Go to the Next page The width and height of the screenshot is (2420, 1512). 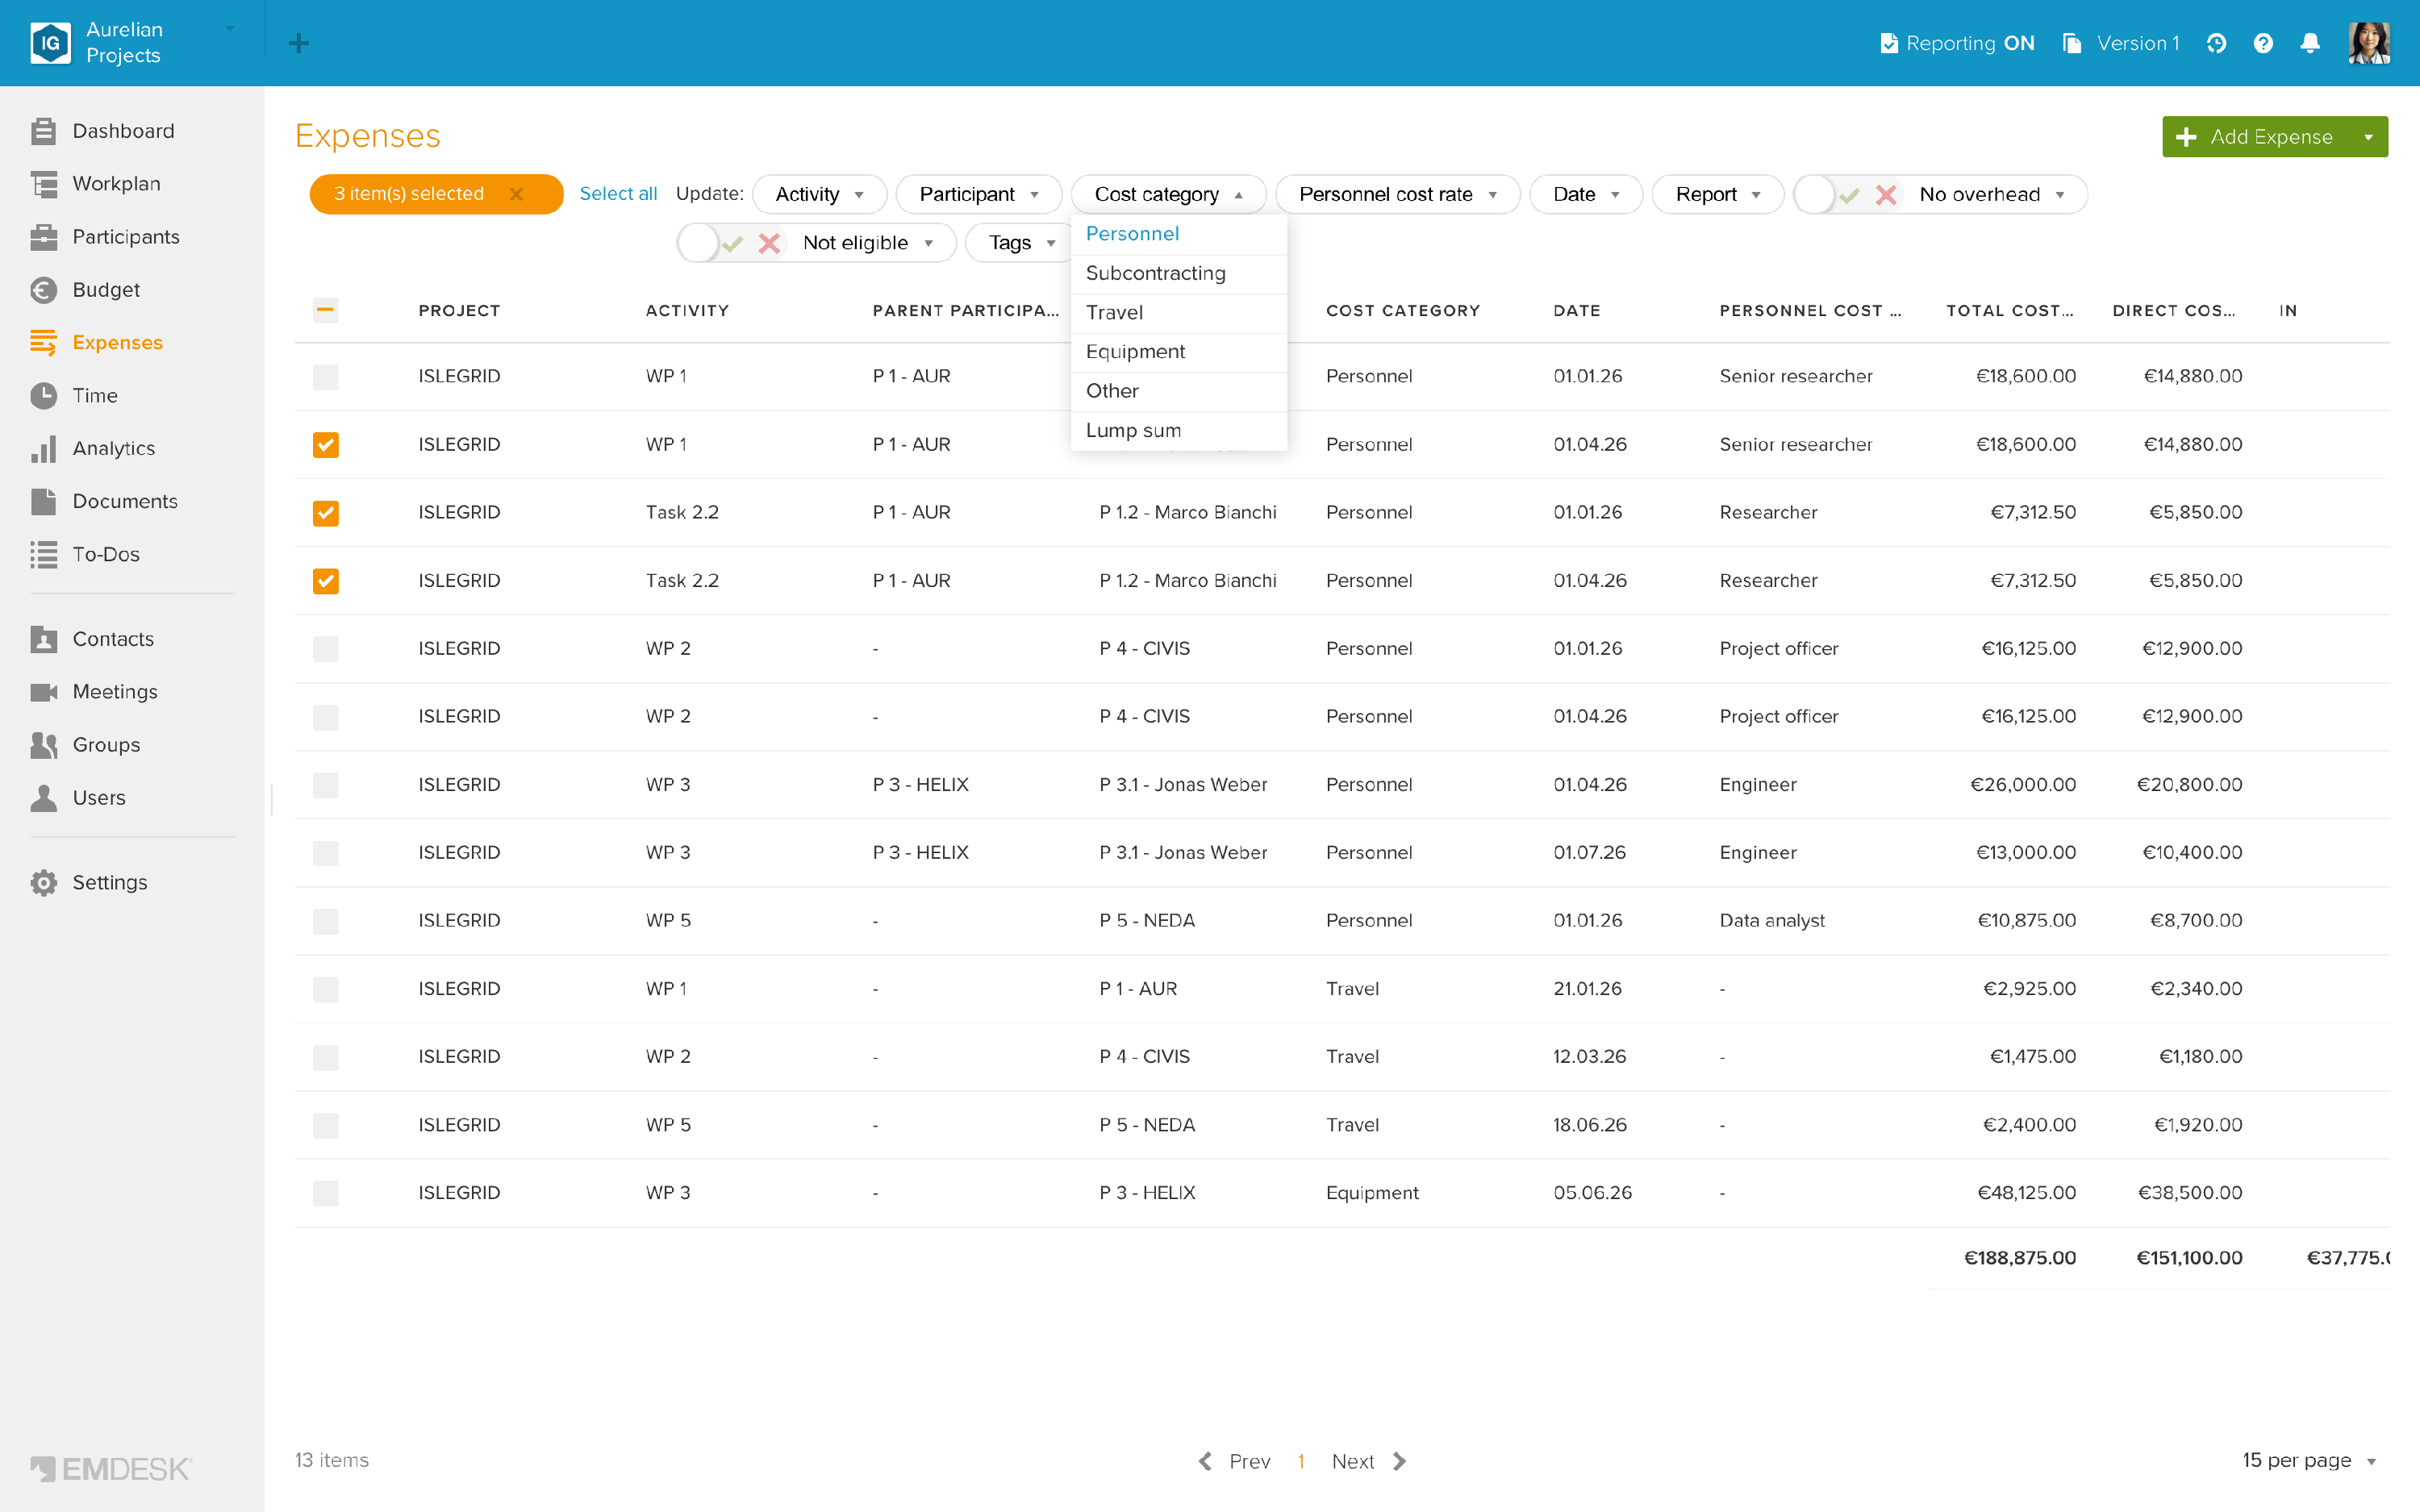[1368, 1461]
